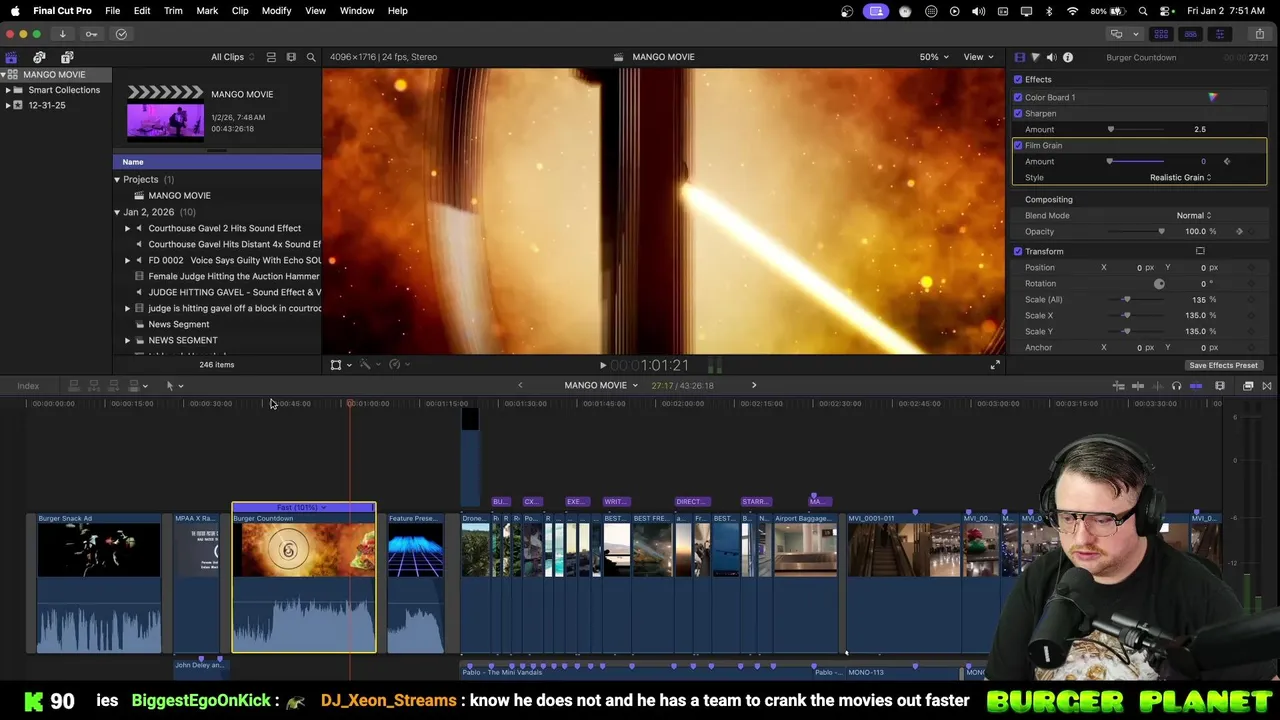Viewport: 1280px width, 720px height.
Task: Open the Window menu
Action: tap(357, 10)
